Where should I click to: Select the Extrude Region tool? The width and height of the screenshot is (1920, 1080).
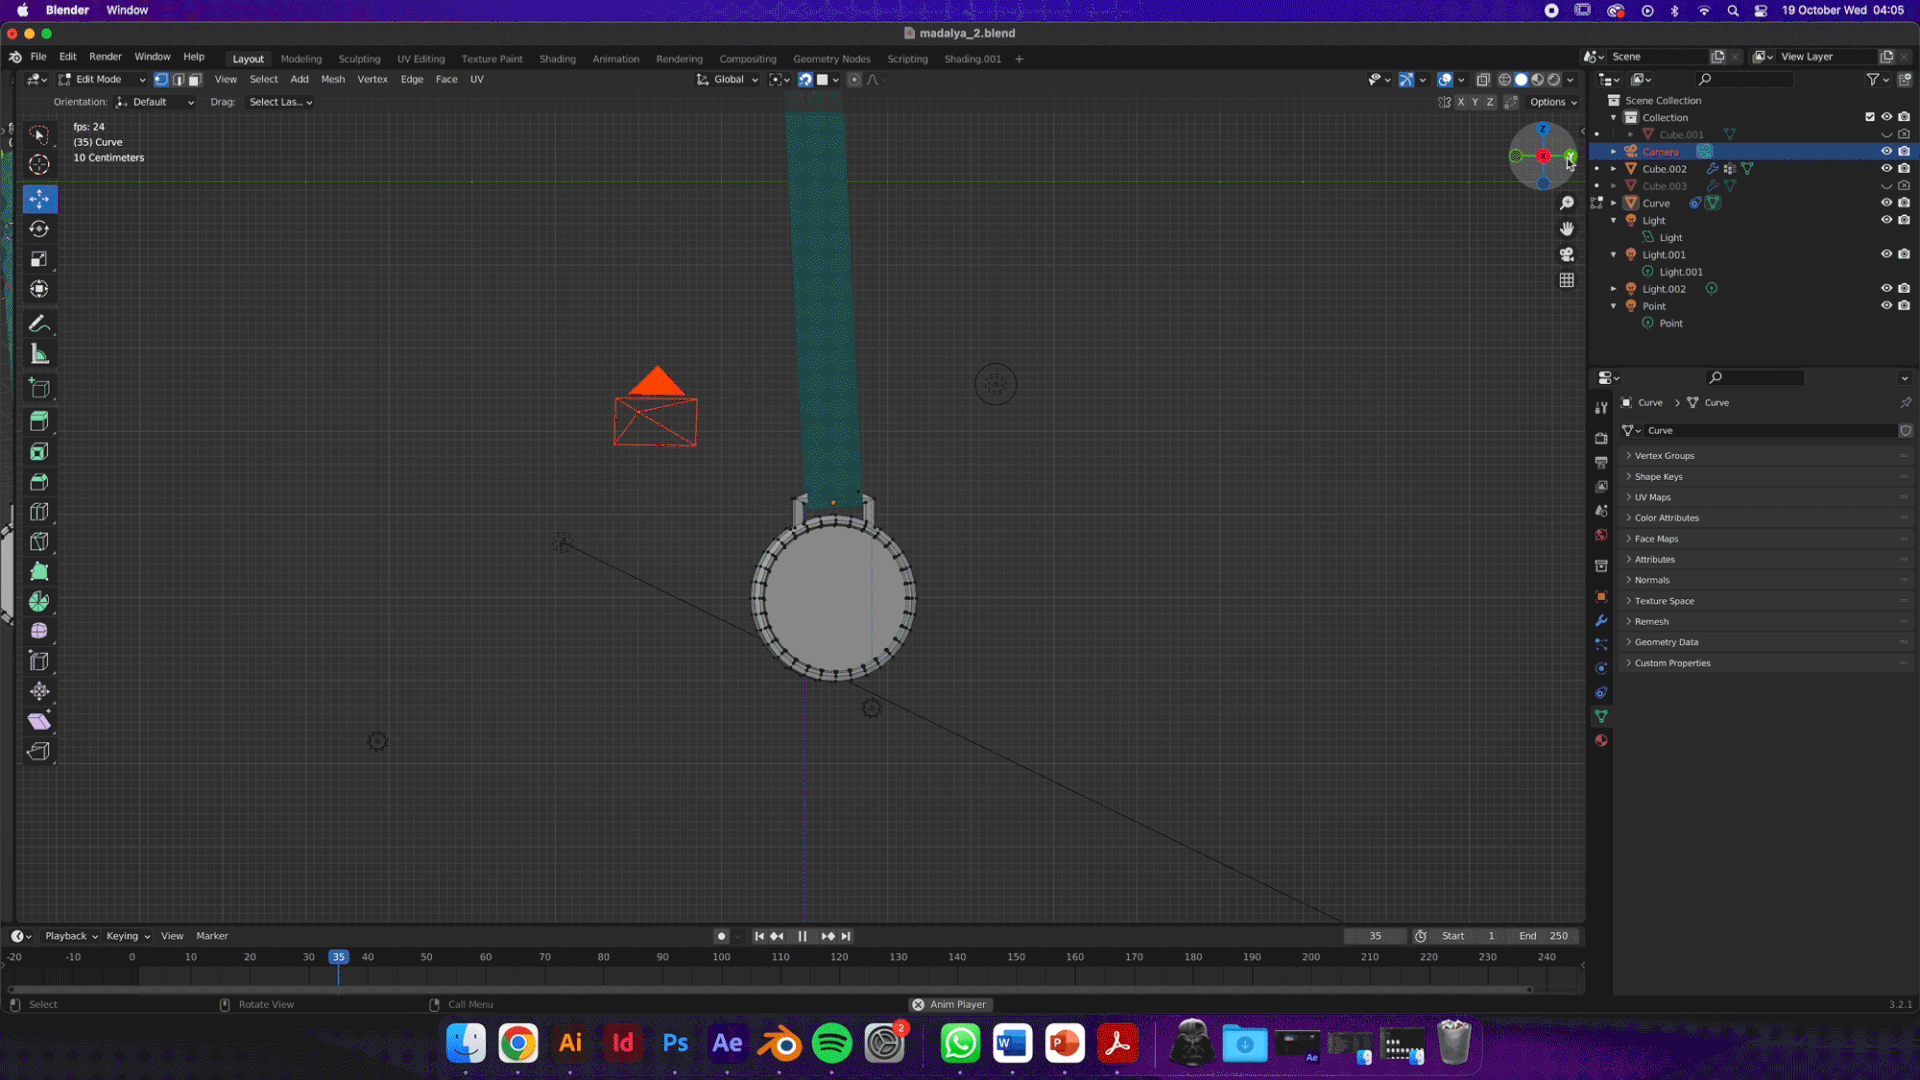click(39, 421)
